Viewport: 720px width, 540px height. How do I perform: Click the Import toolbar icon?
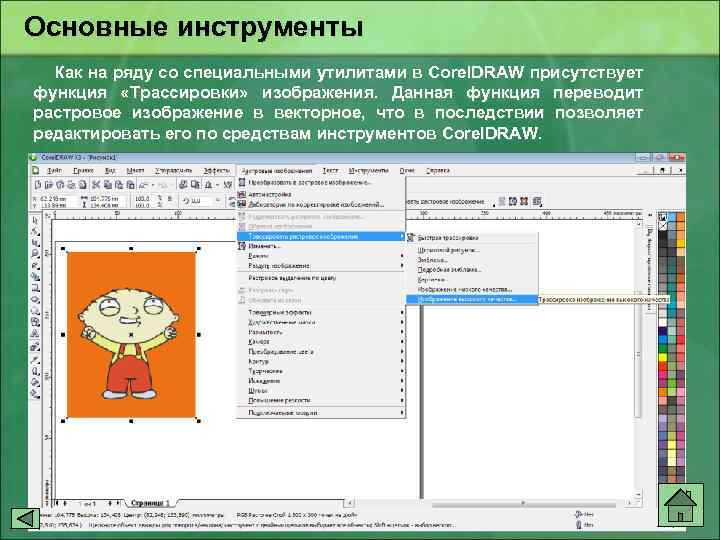183,185
